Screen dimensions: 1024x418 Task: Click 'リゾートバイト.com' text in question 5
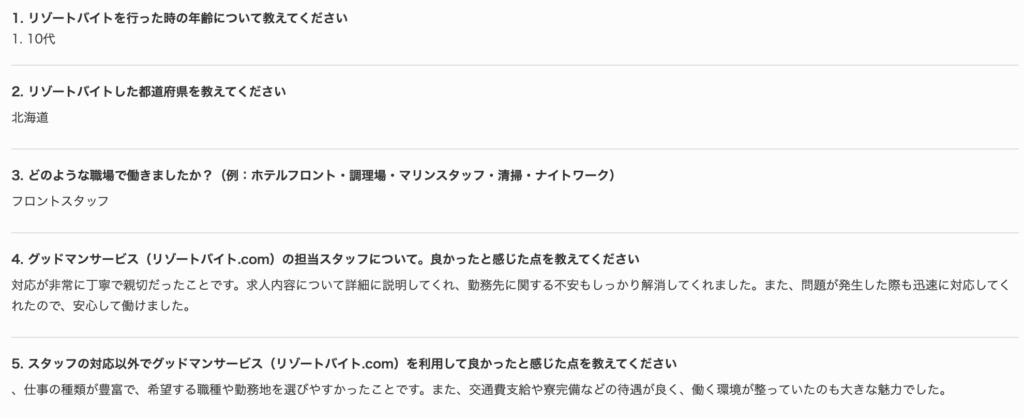(336, 363)
